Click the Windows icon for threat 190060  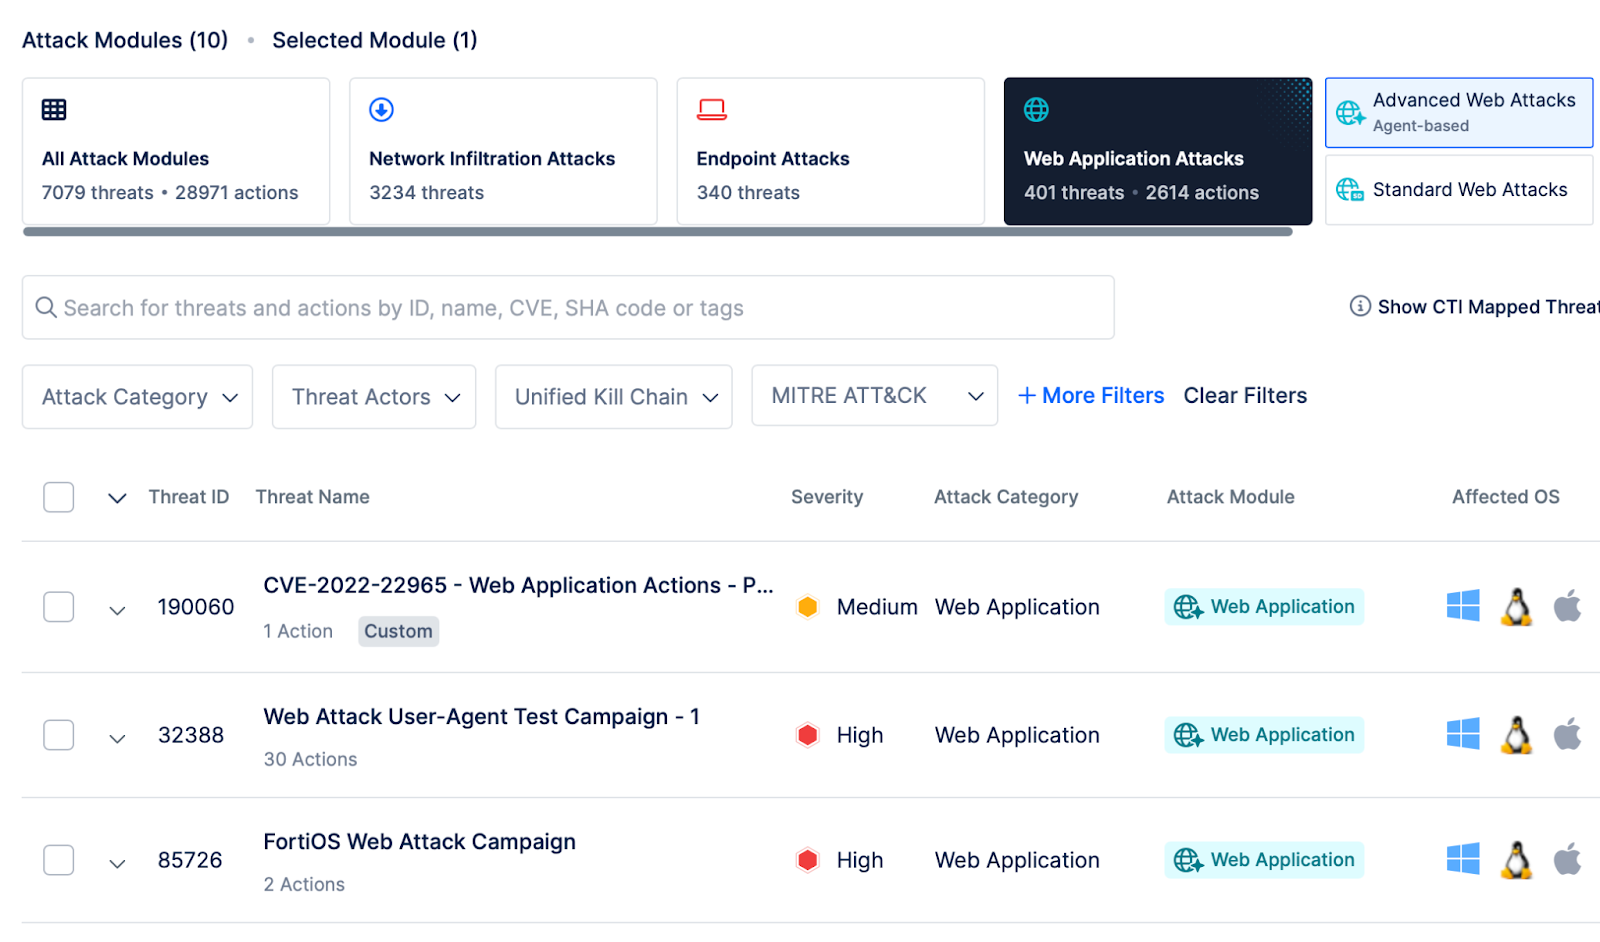1463,606
